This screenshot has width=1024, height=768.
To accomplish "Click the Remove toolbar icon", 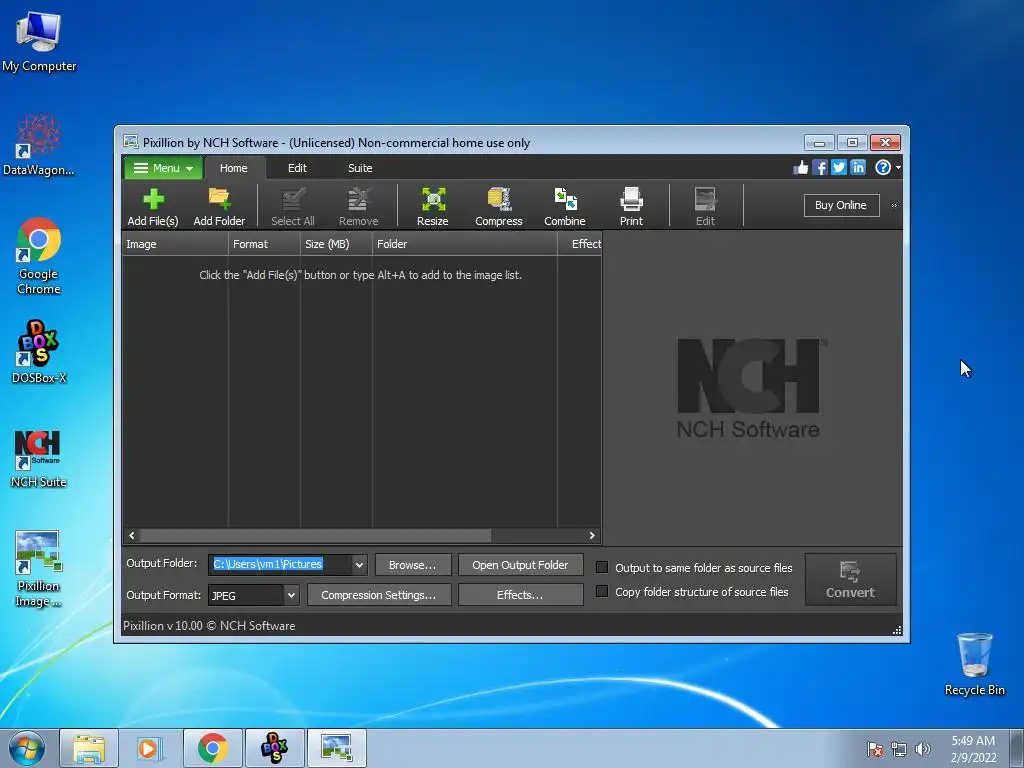I will 359,206.
